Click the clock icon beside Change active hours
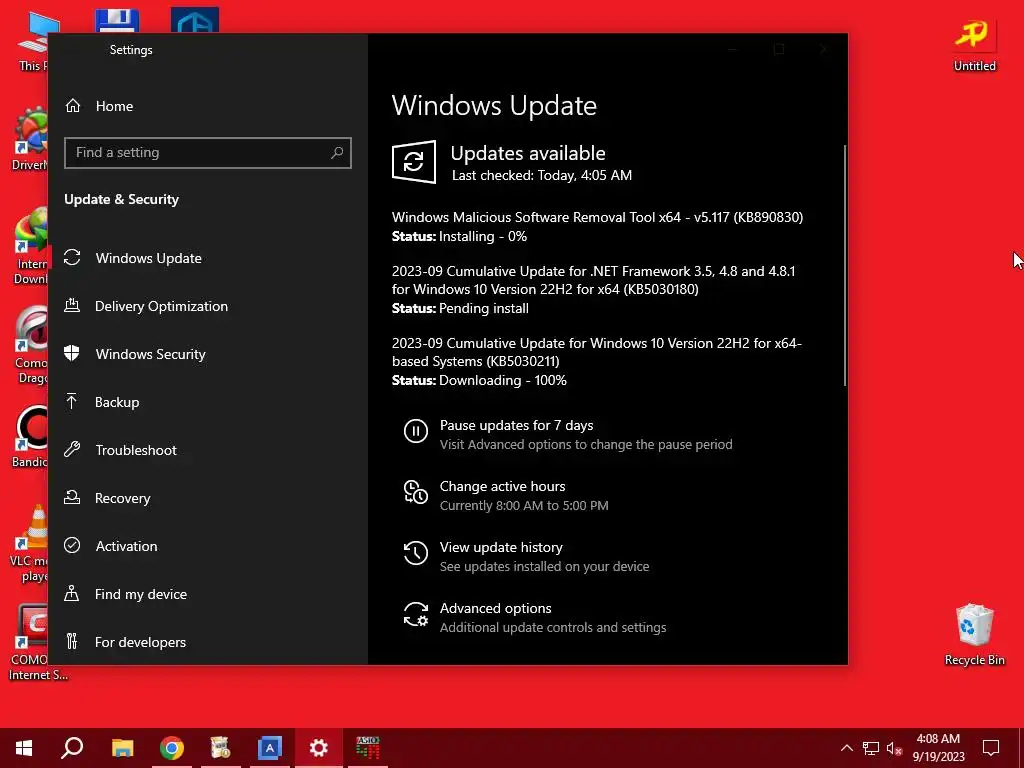This screenshot has width=1024, height=768. [x=415, y=492]
